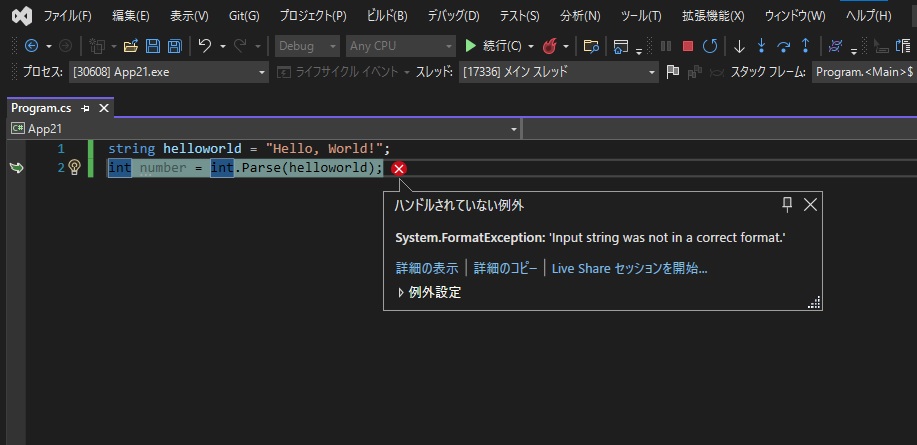Click the Hot Reload flame icon
Screen dimensions: 917x445
[x=549, y=46]
